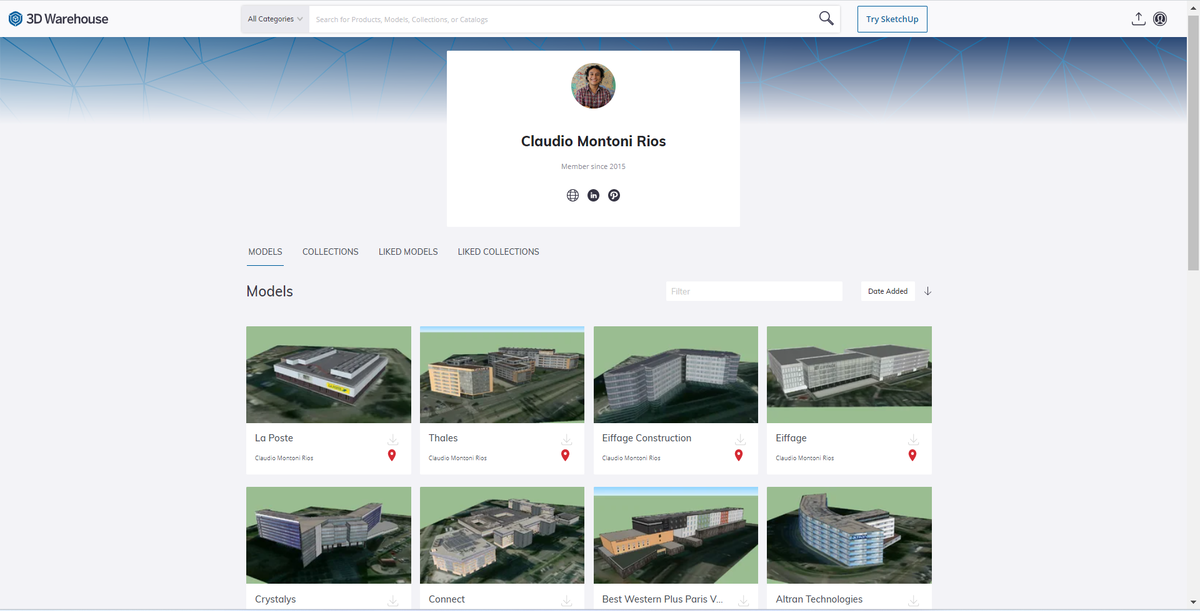Open the Eiffage Construction thumbnail
The image size is (1200, 611).
[x=676, y=374]
